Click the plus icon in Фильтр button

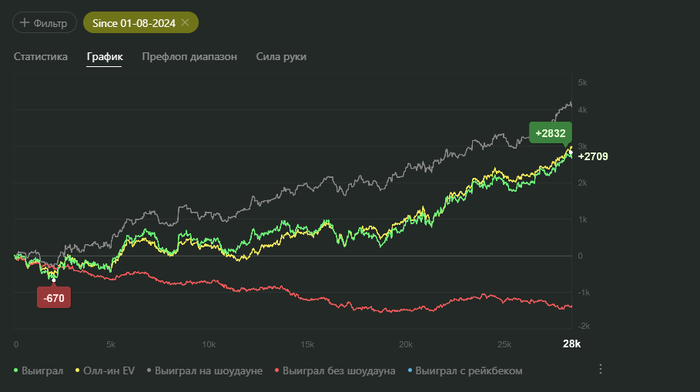[x=25, y=22]
